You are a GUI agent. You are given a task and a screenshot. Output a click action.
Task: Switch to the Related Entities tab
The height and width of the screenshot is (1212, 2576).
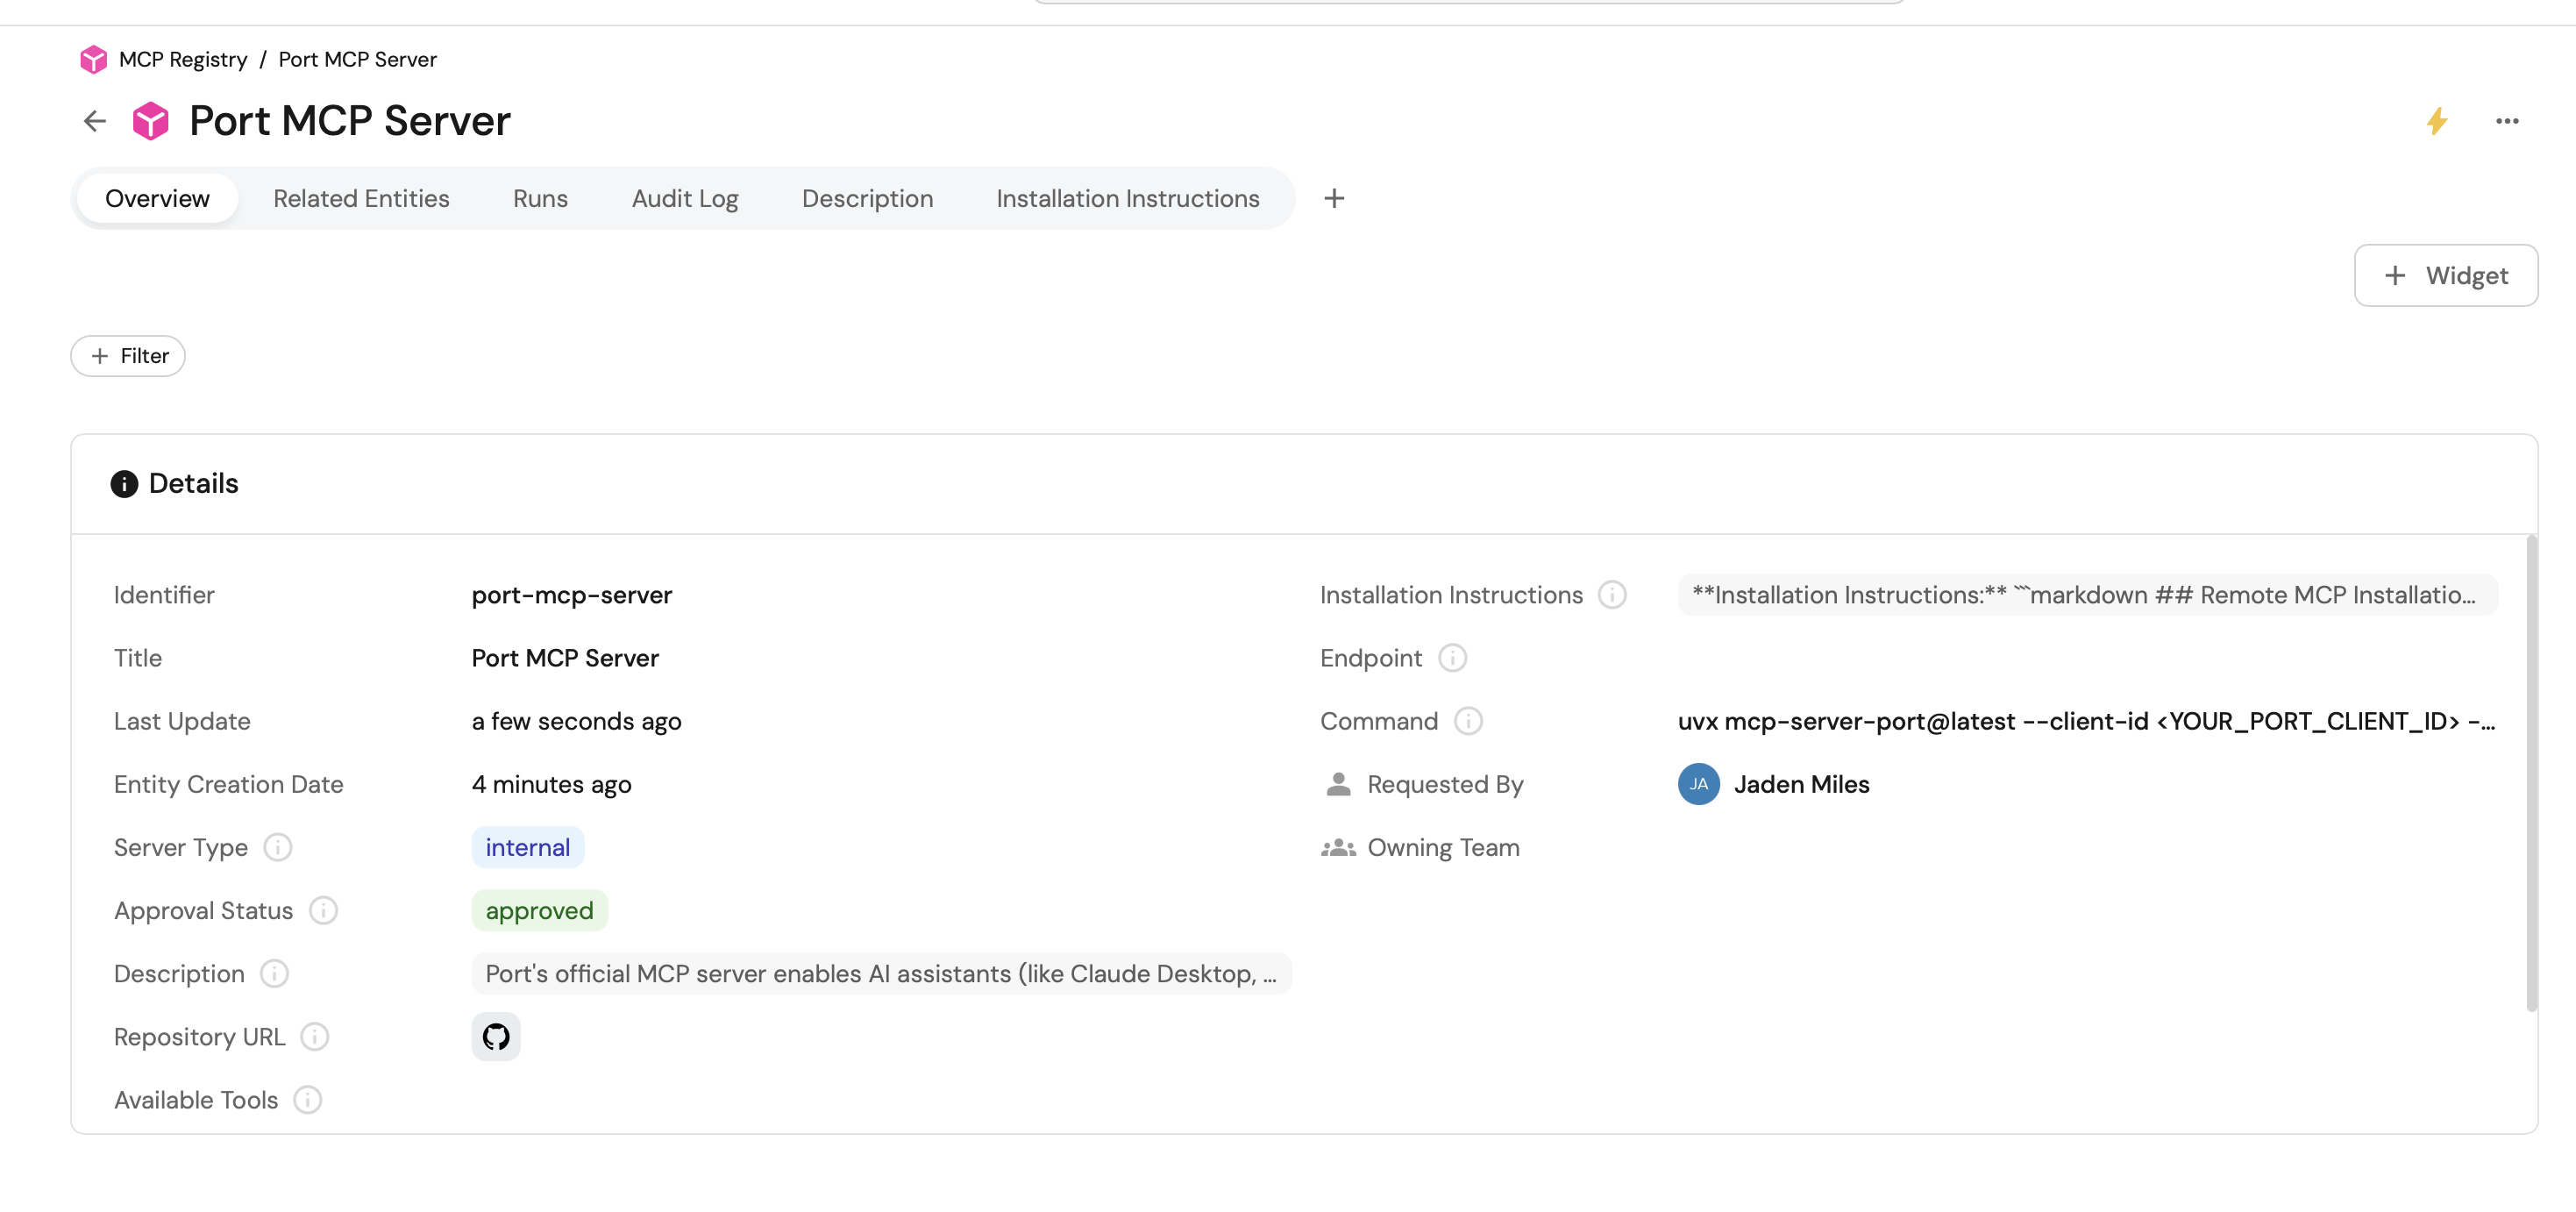point(361,198)
